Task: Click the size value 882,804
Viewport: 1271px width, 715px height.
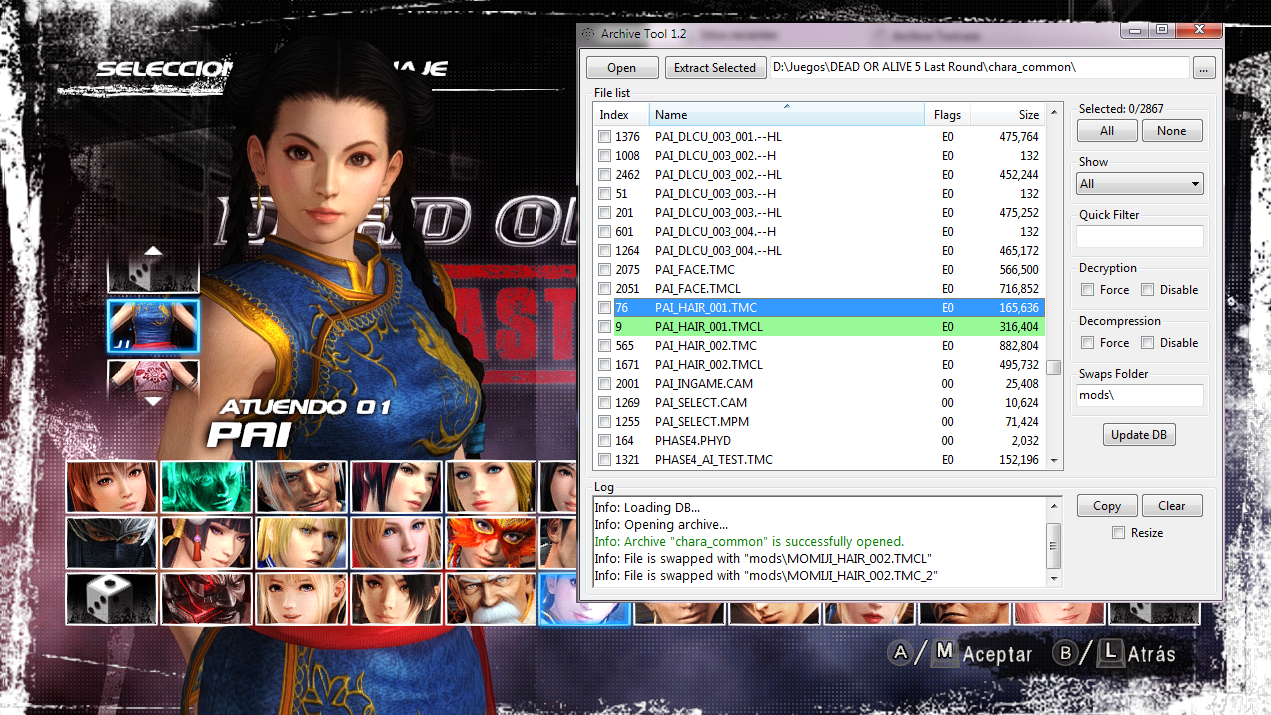Action: tap(1019, 346)
